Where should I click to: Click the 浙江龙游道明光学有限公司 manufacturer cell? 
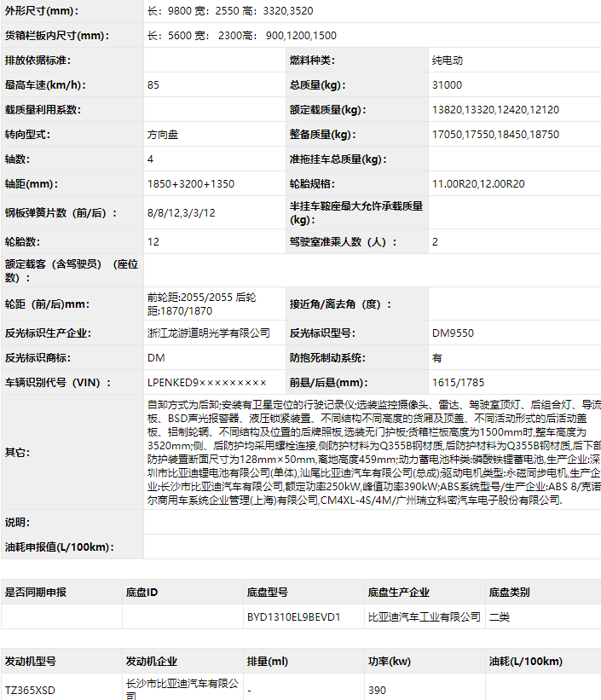[x=208, y=333]
